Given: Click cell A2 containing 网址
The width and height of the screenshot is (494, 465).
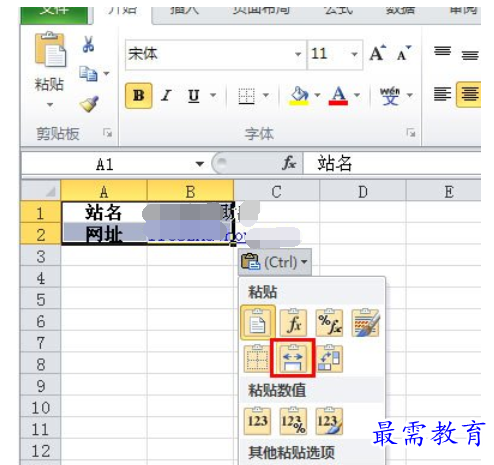Looking at the screenshot, I should [x=104, y=234].
